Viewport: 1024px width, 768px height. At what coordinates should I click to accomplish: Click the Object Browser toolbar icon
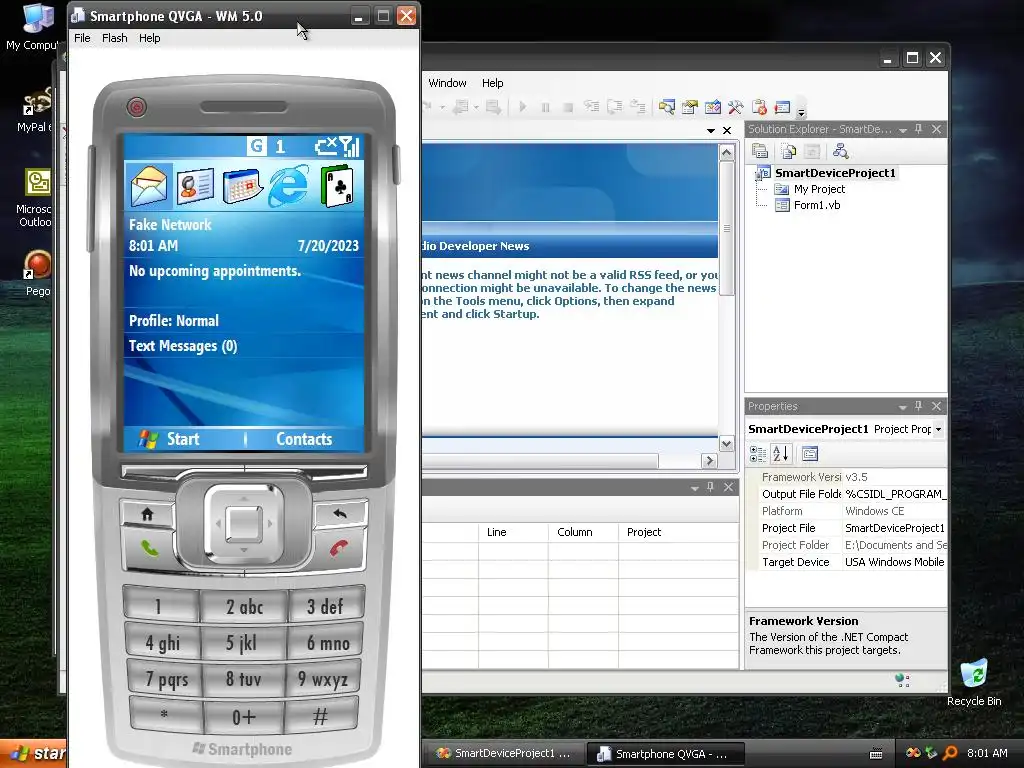click(712, 107)
